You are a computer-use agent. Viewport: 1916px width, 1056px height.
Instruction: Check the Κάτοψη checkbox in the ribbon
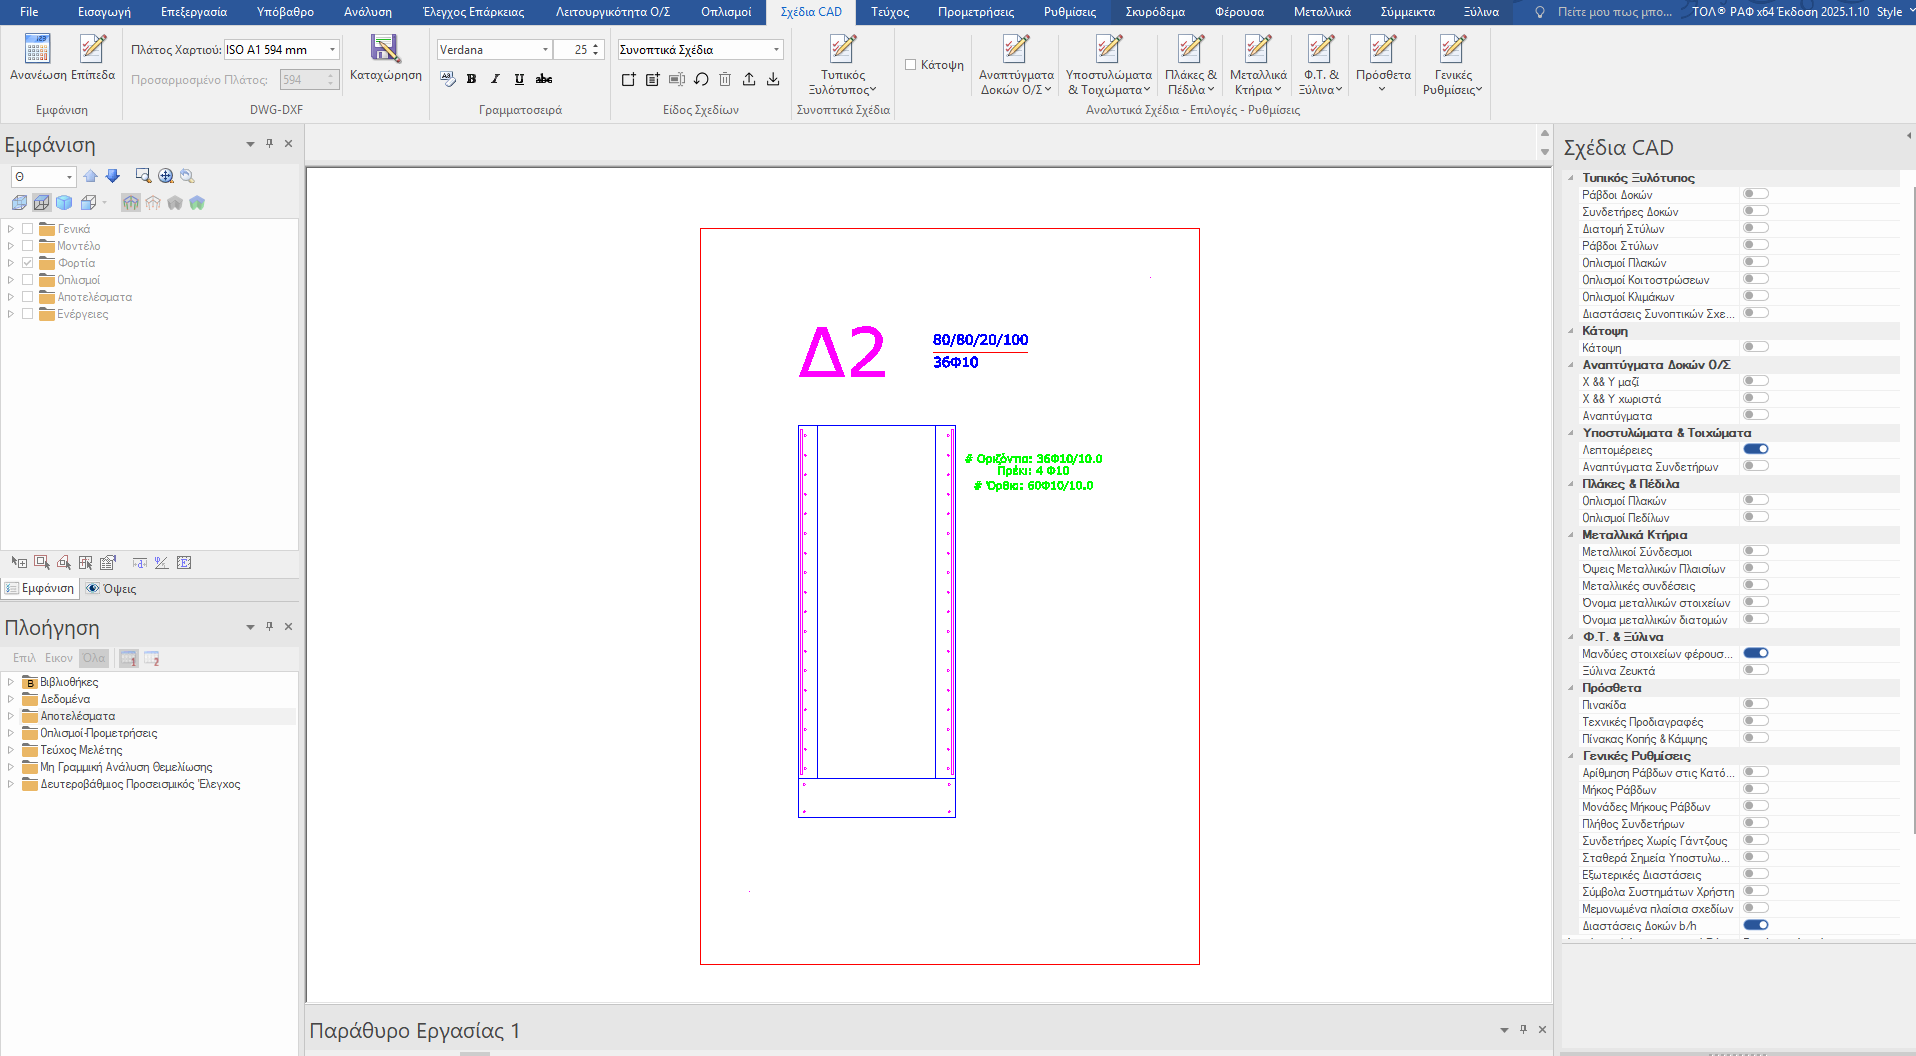point(911,65)
